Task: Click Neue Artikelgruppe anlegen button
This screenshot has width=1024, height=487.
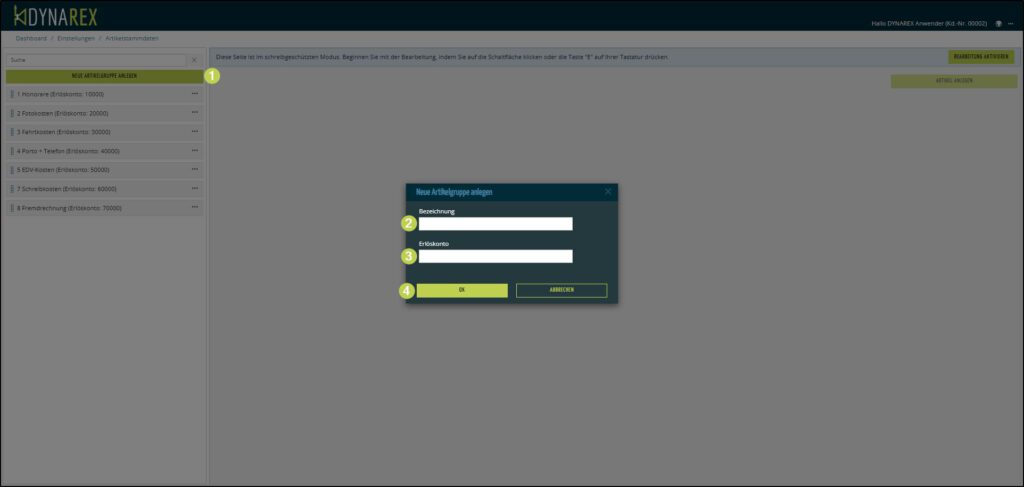Action: click(104, 75)
